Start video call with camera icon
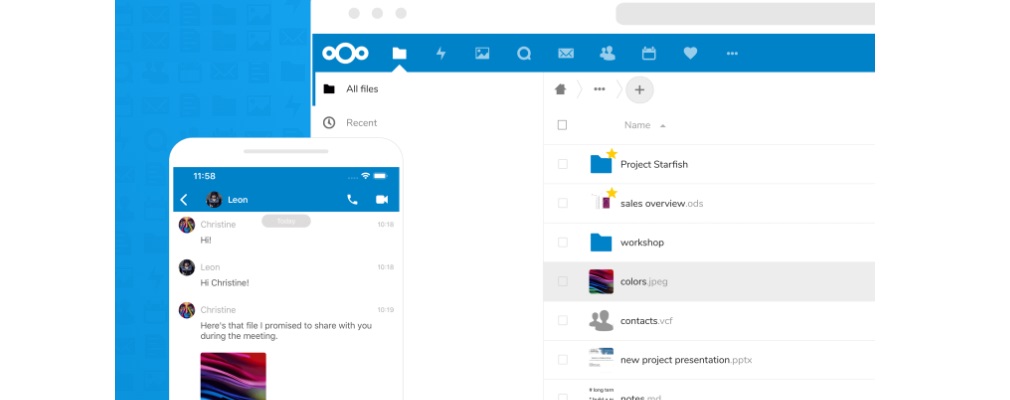 tap(382, 200)
